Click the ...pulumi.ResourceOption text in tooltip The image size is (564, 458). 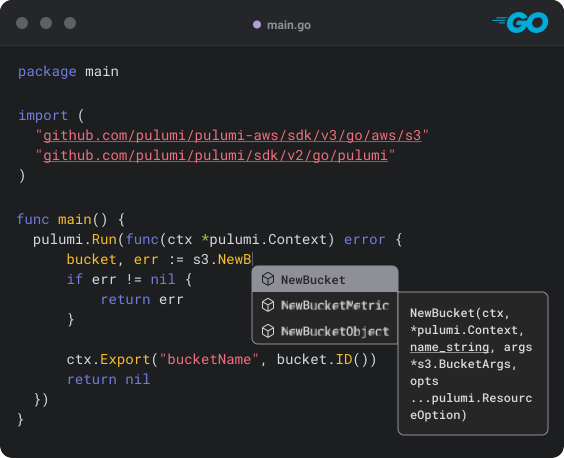[471, 407]
